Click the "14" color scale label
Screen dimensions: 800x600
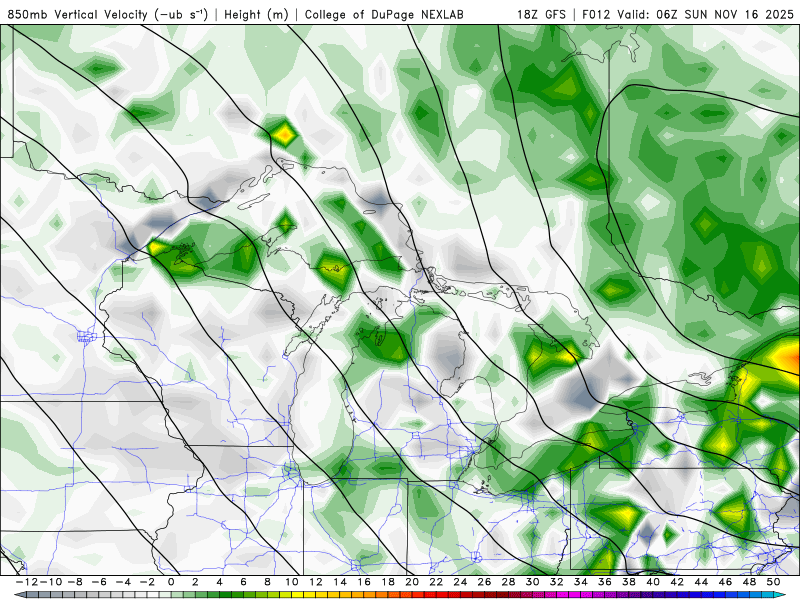pos(340,582)
